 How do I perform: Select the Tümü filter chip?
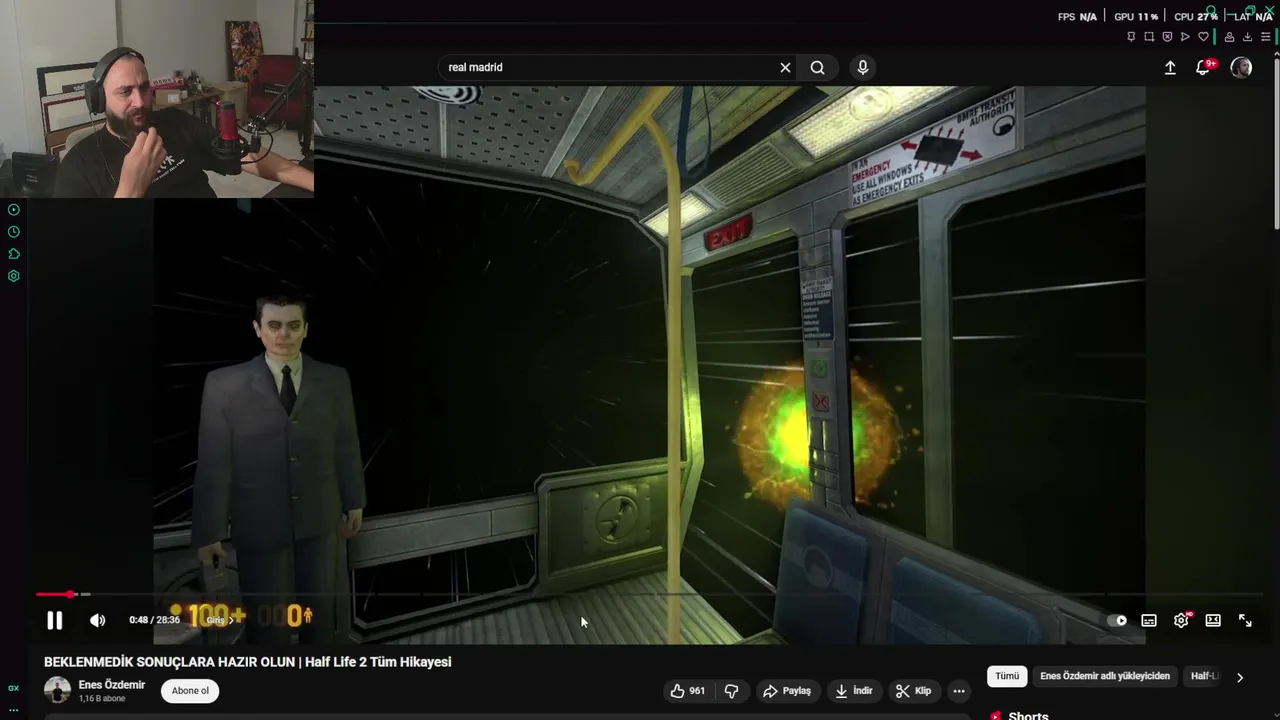pos(1007,676)
